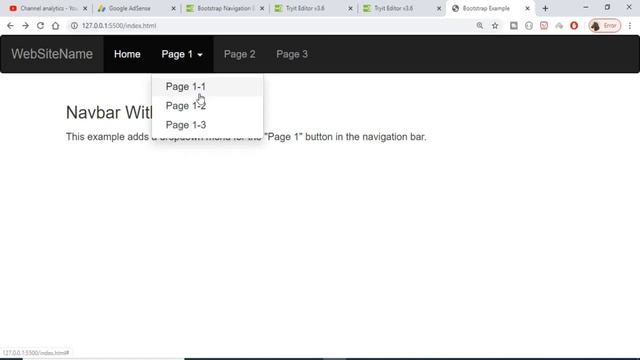Close the Channel analytics tab
Screen dimensions: 640x360
click(85, 8)
